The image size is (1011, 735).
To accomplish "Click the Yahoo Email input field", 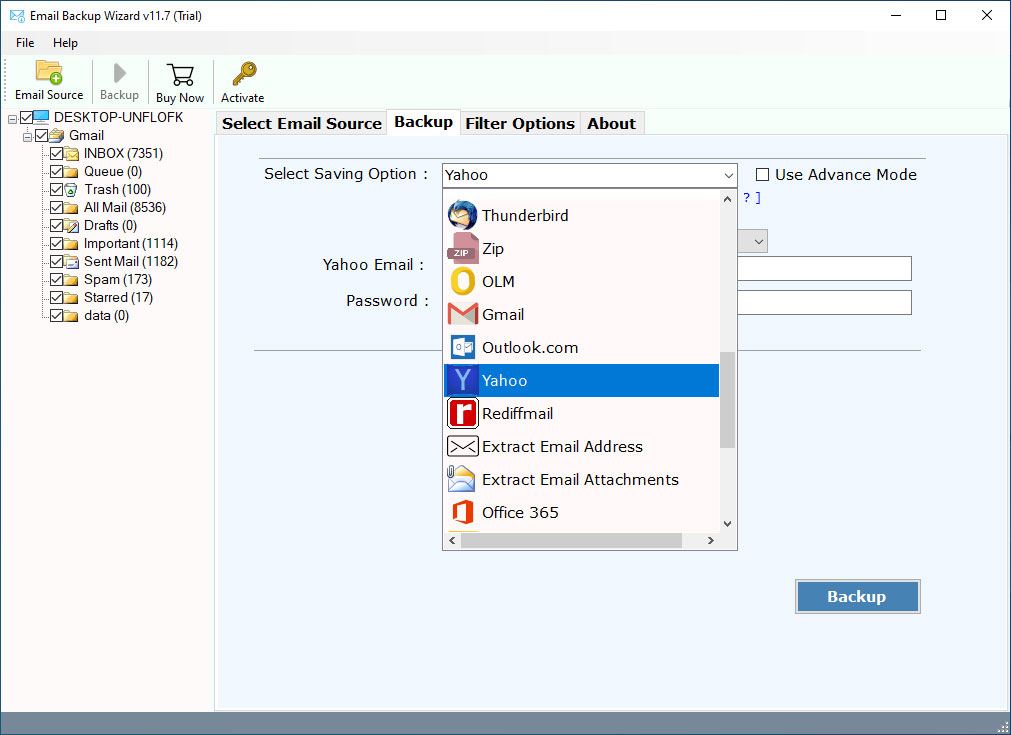I will point(824,268).
